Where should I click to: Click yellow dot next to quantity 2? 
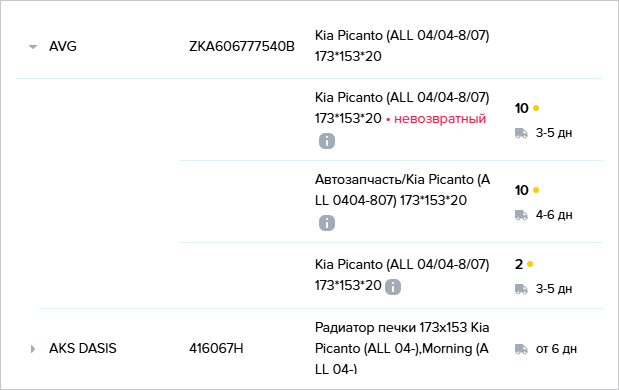[x=530, y=264]
